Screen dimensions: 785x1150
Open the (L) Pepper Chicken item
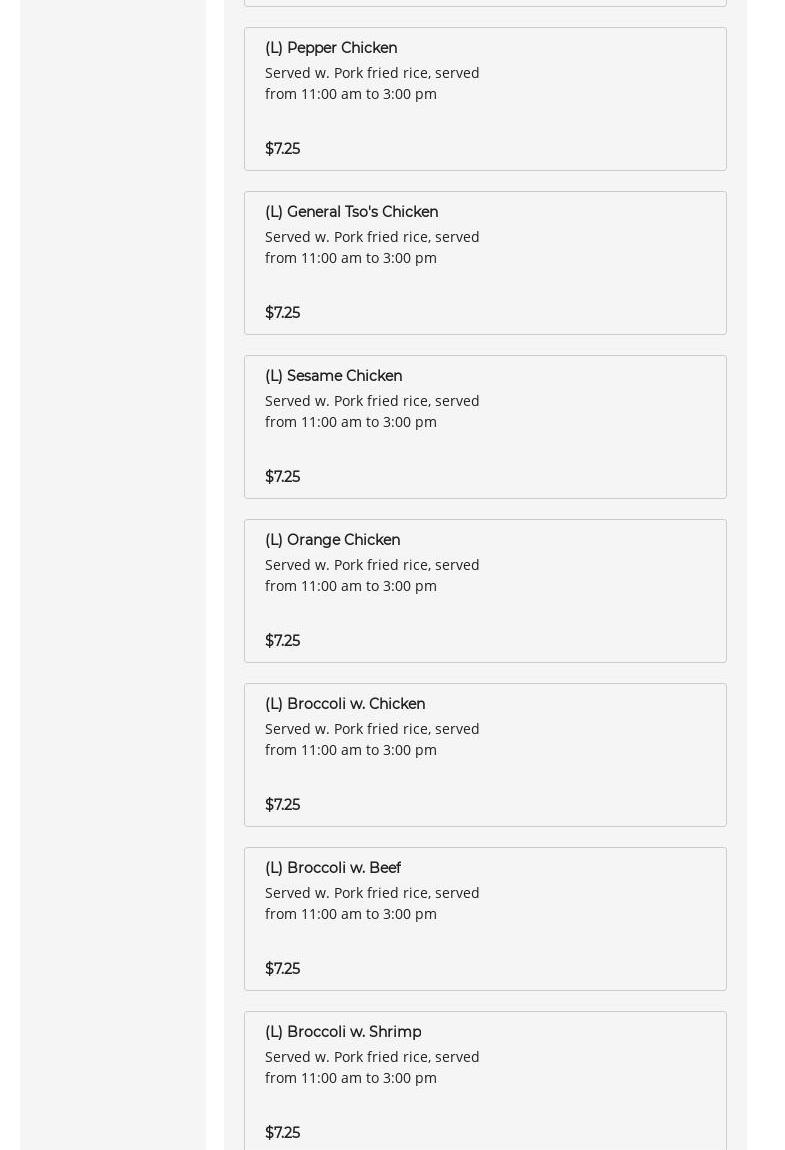[331, 48]
